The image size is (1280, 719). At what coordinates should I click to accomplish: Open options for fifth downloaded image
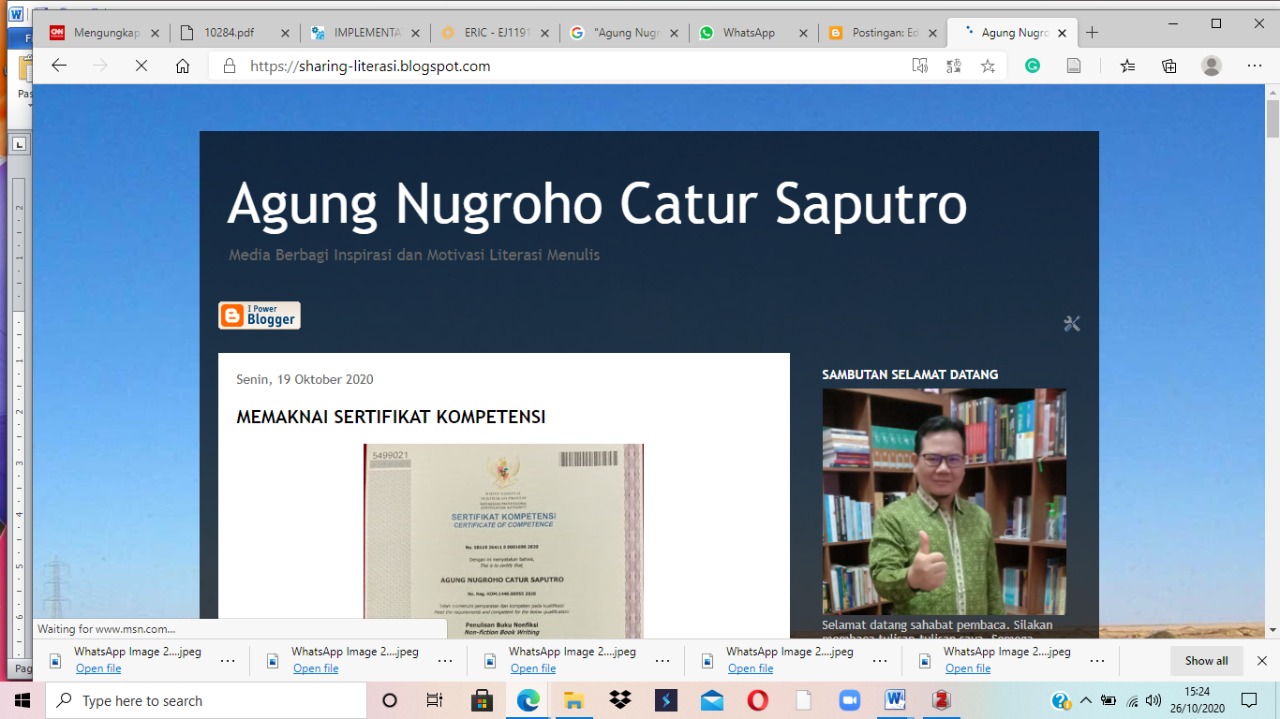1097,661
